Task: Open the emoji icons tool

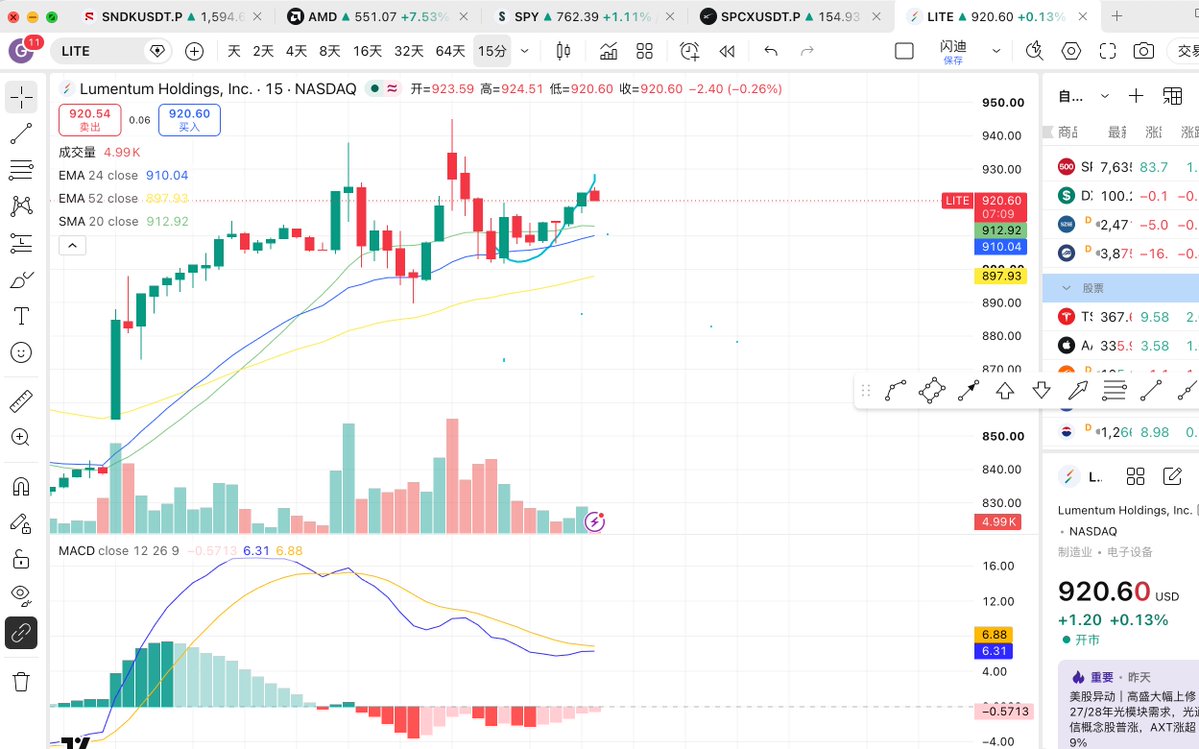Action: point(21,352)
